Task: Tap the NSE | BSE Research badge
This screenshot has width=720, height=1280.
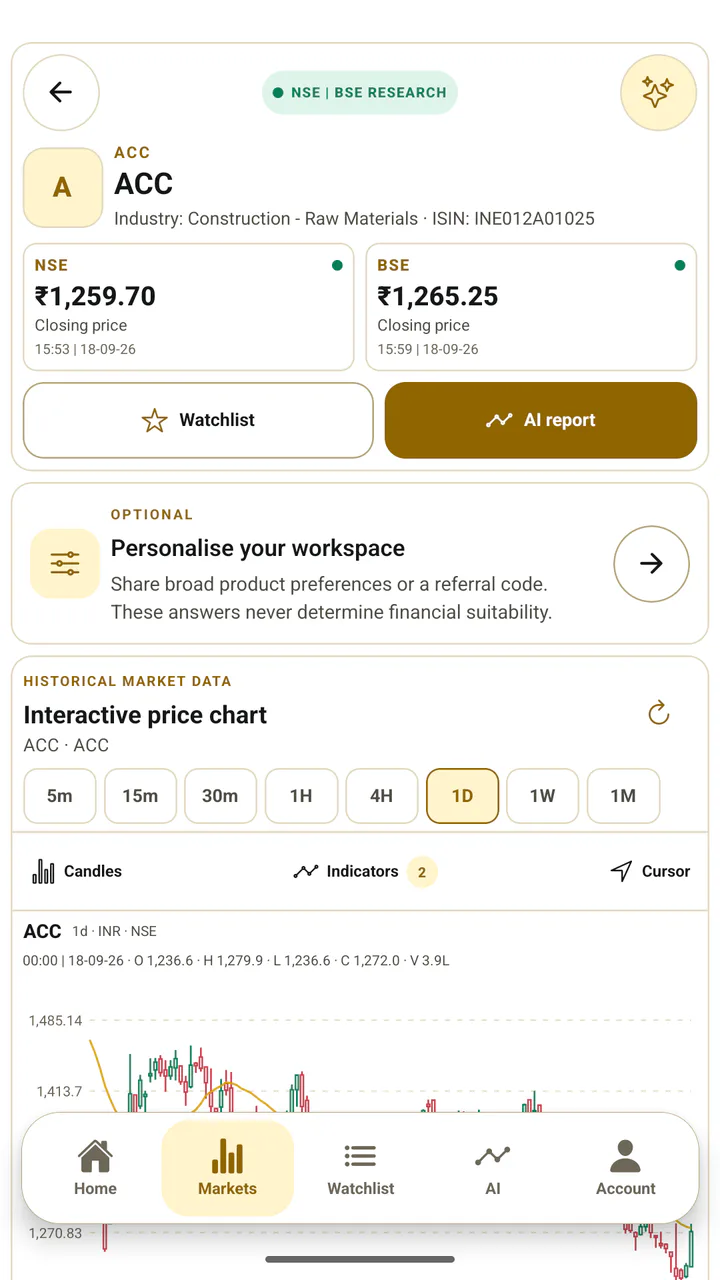Action: pyautogui.click(x=360, y=92)
